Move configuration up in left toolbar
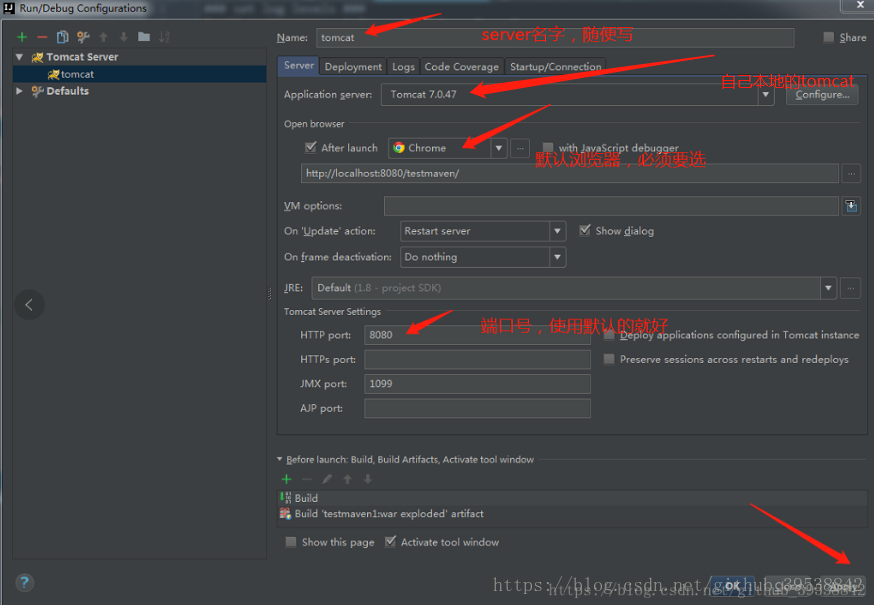The height and width of the screenshot is (605, 874). click(103, 37)
